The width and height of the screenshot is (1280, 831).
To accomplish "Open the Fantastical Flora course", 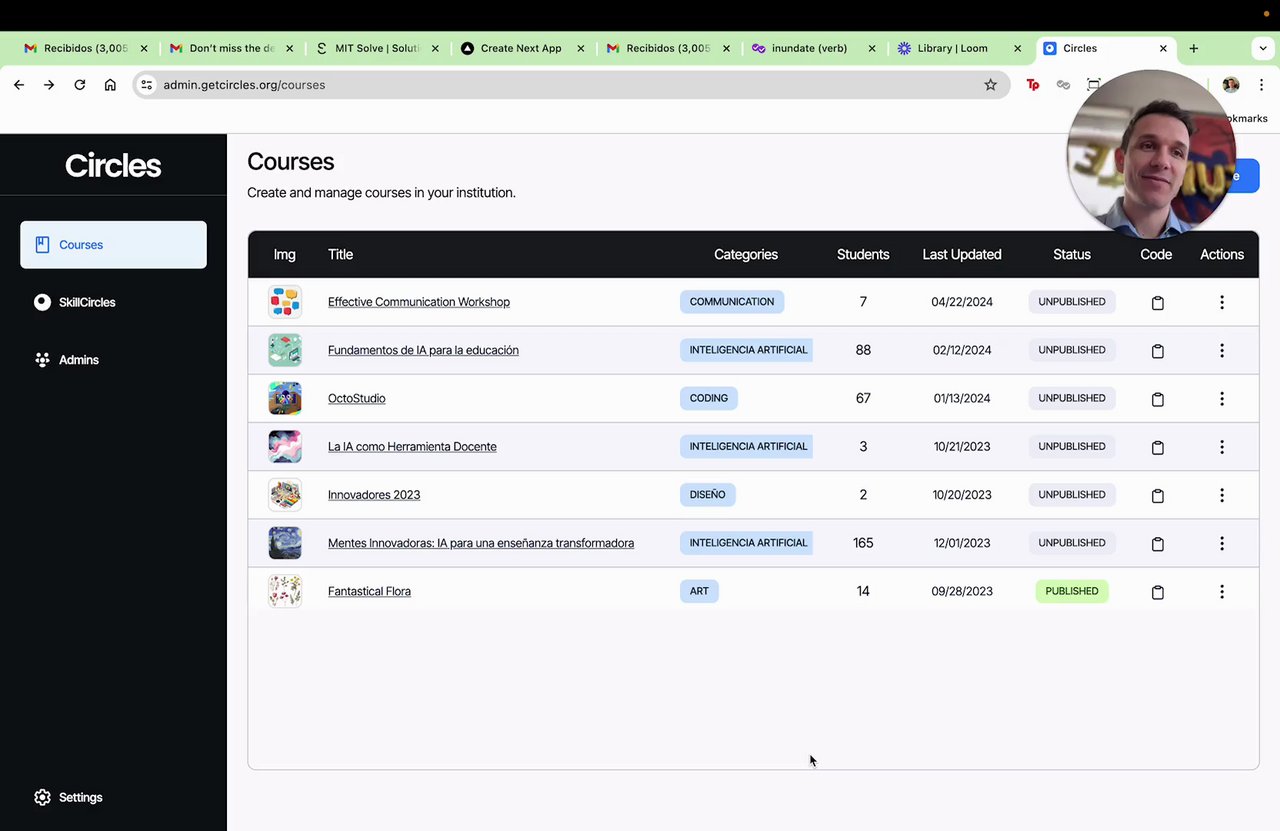I will click(x=369, y=591).
